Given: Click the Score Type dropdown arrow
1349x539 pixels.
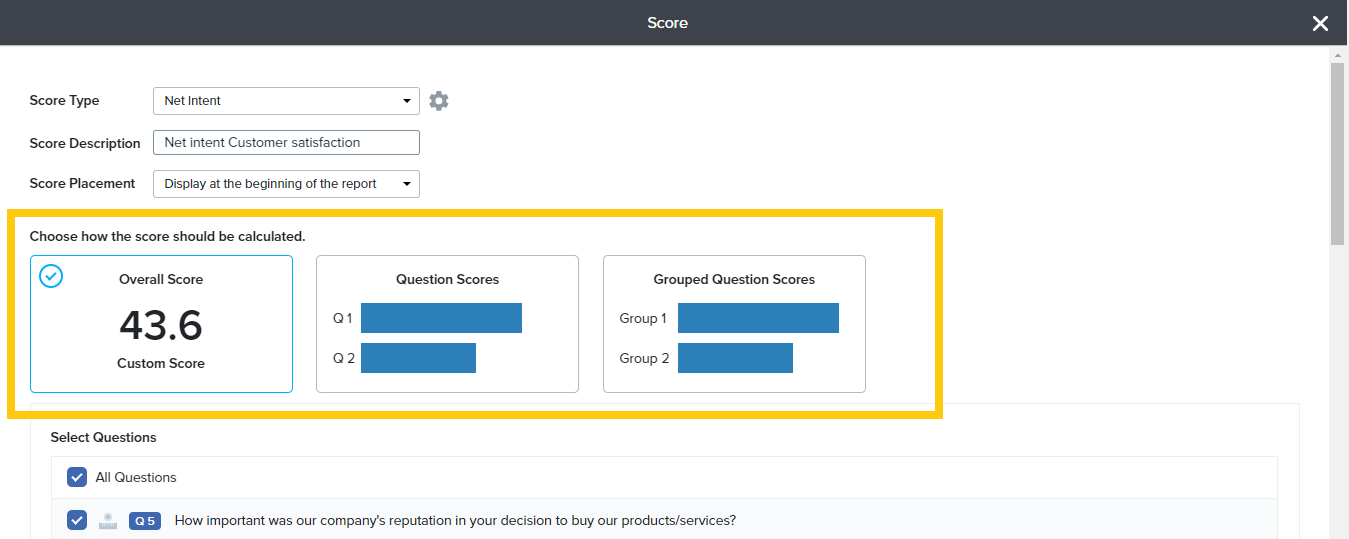Looking at the screenshot, I should (x=406, y=101).
